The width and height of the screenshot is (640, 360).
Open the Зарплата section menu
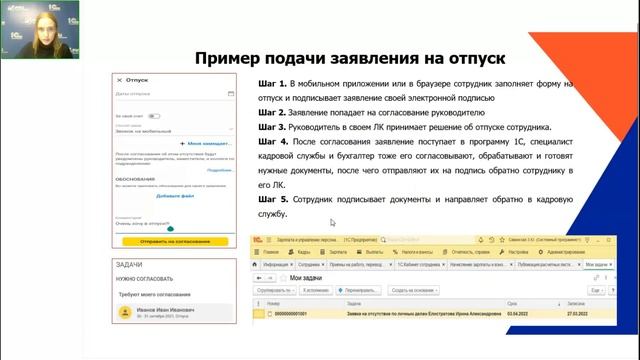[333, 252]
